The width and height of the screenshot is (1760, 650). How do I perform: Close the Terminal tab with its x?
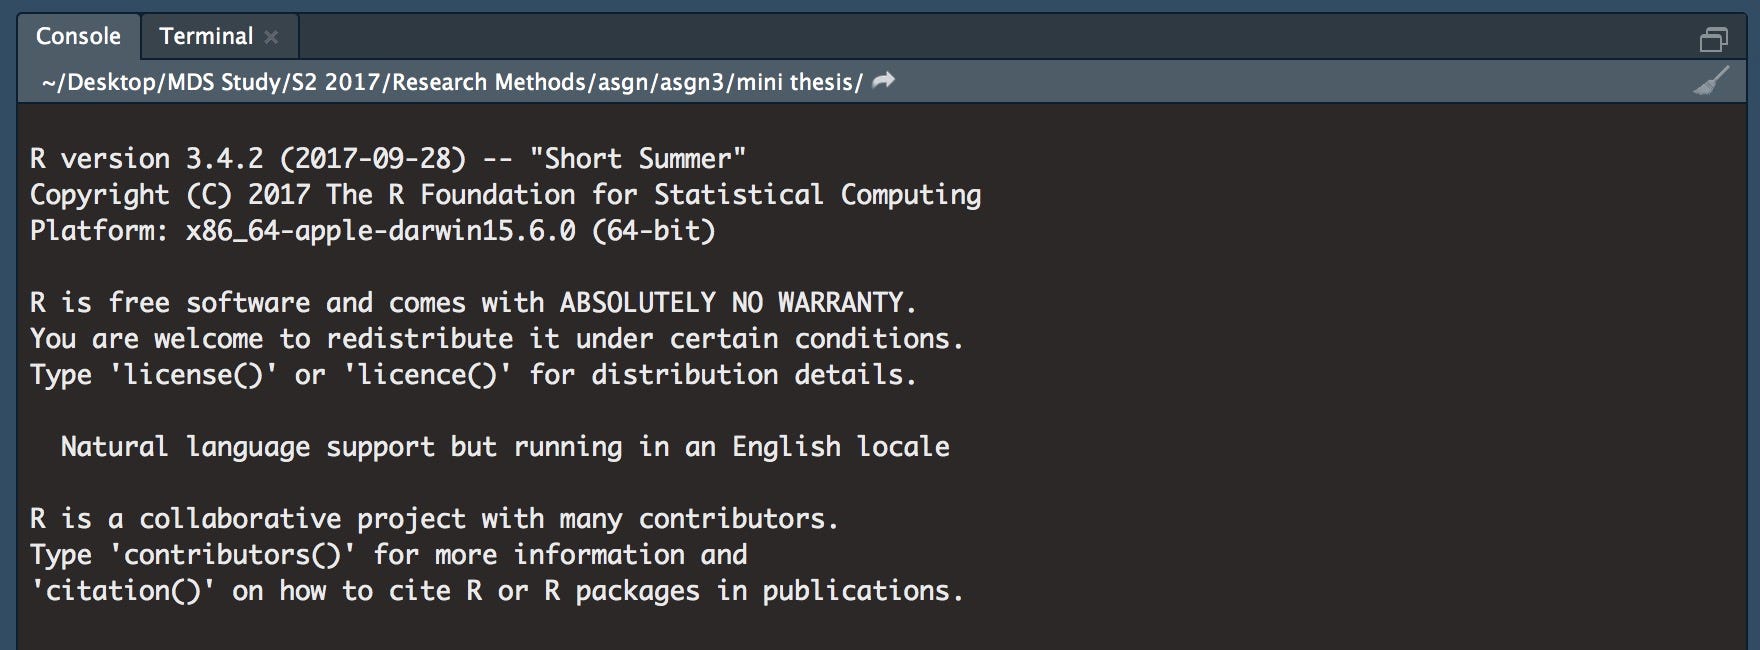coord(271,35)
